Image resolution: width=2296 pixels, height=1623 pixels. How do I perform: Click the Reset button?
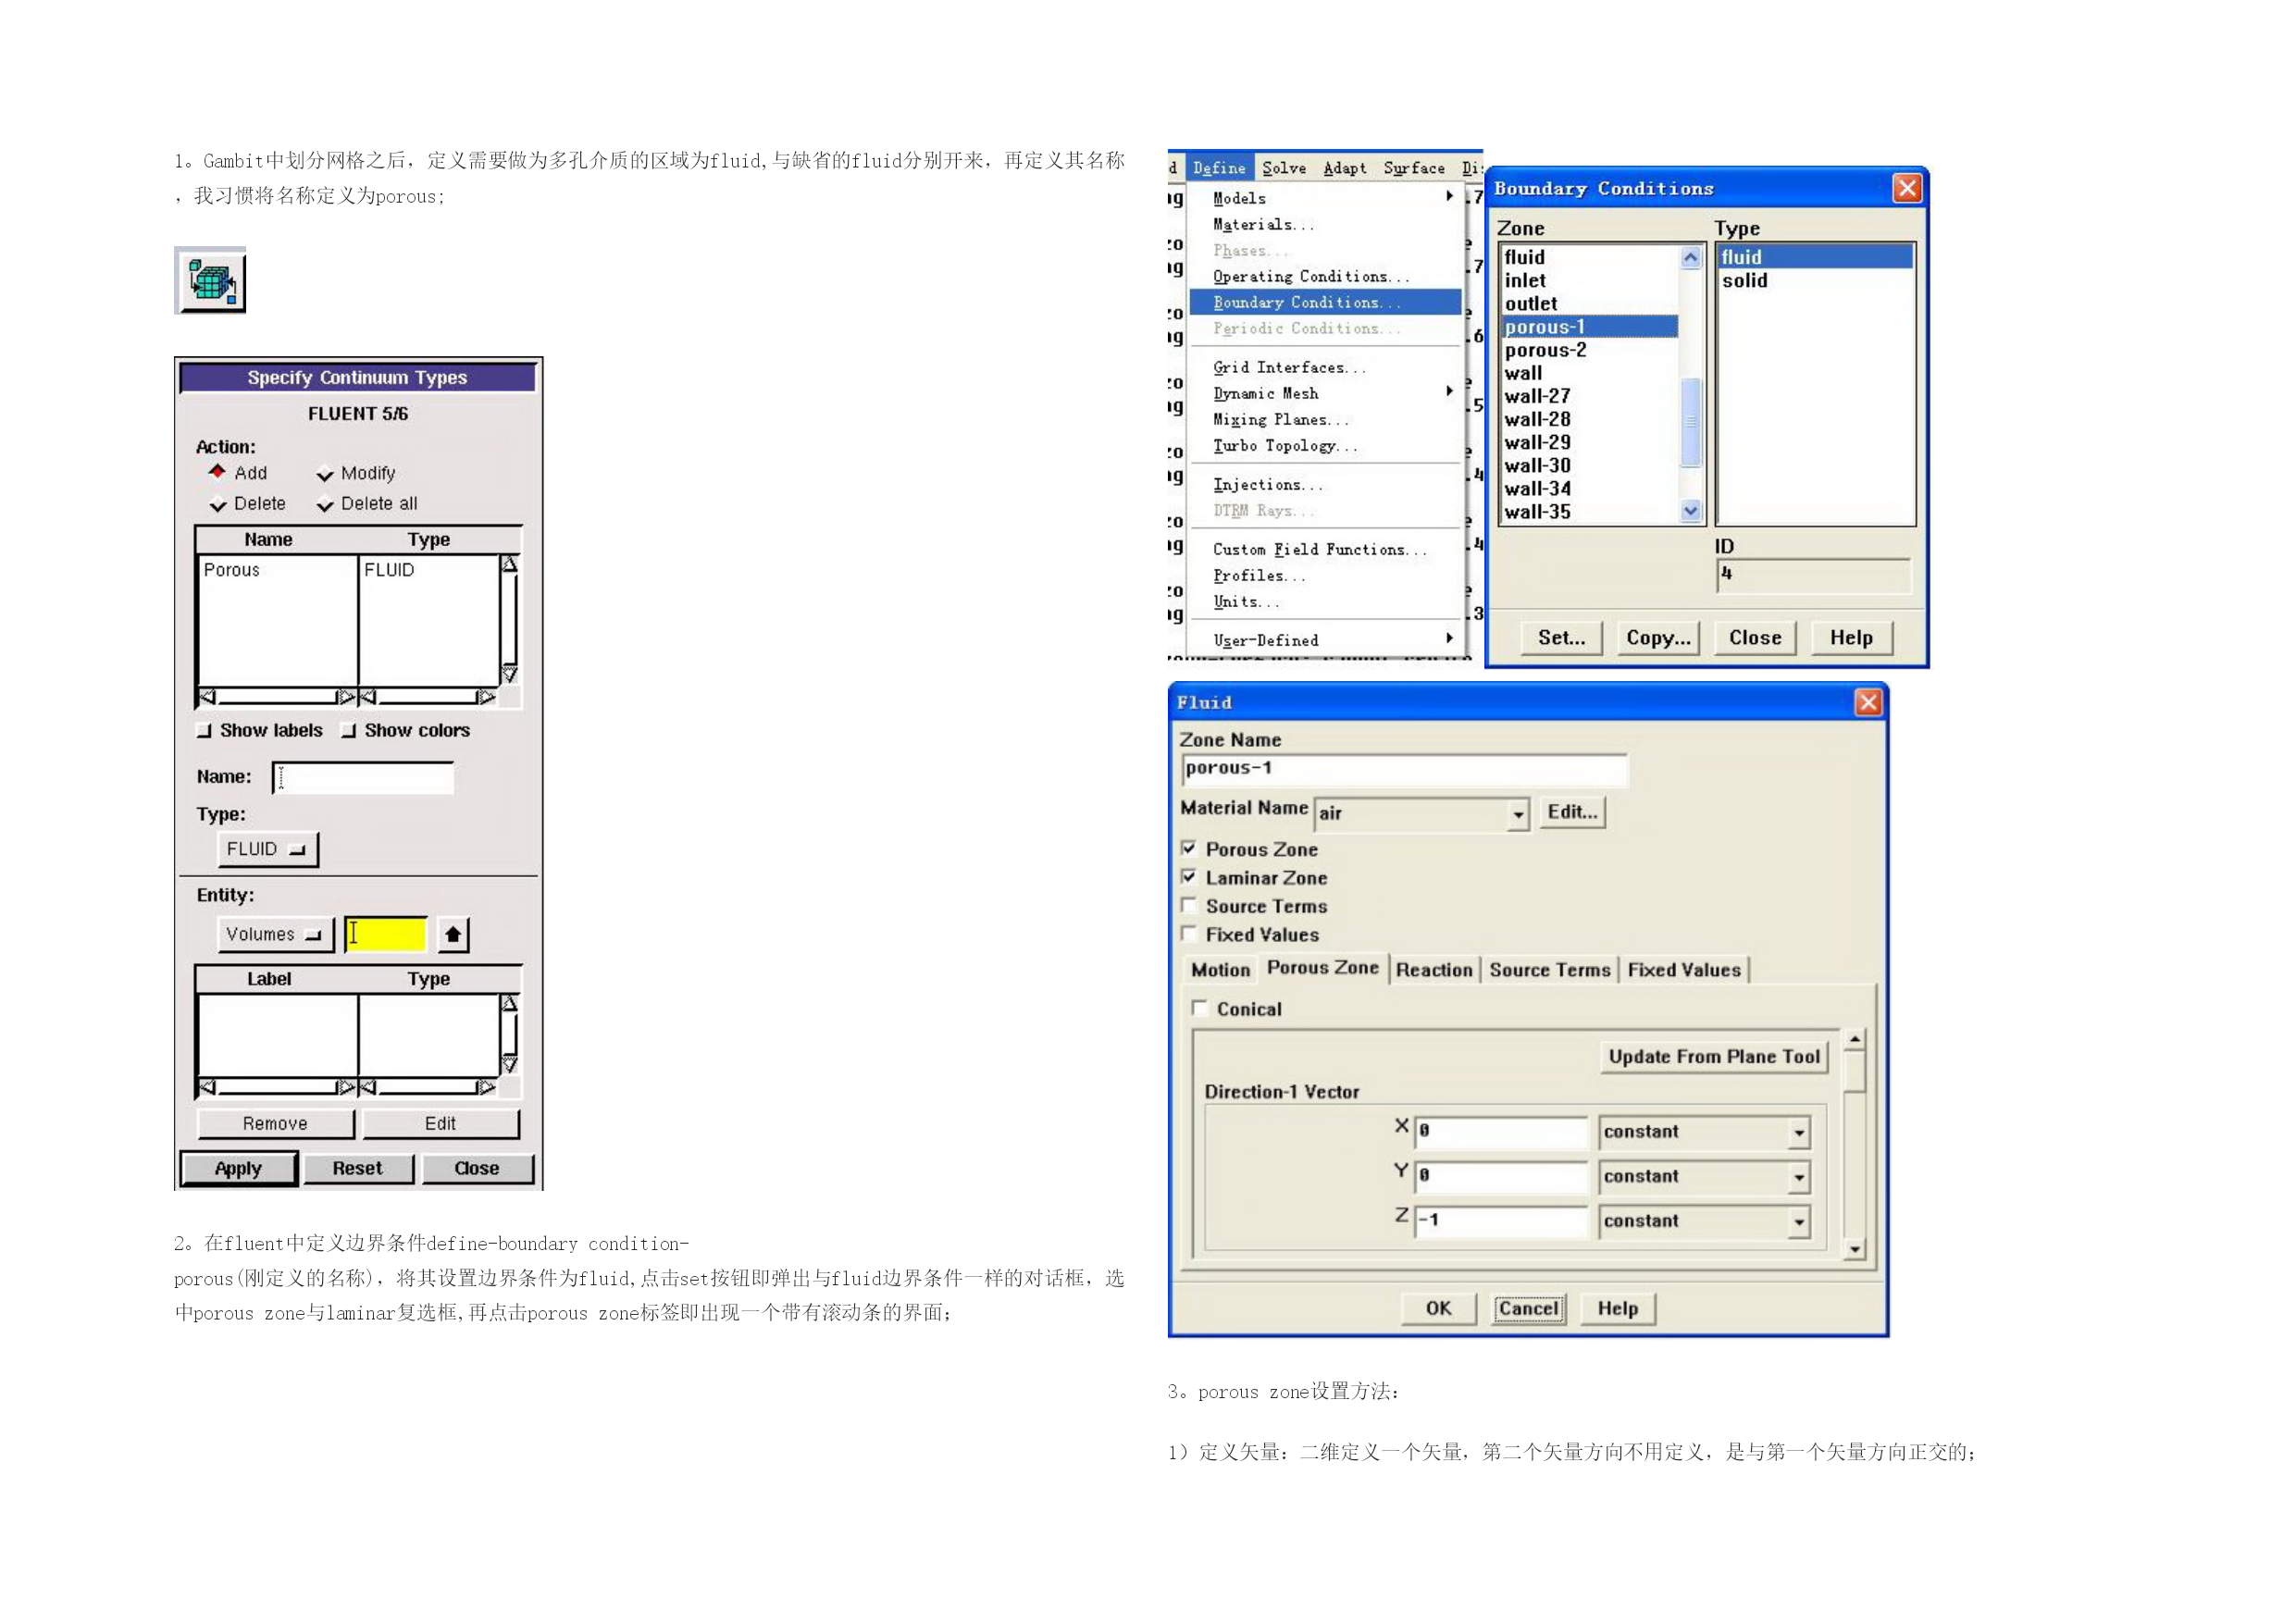click(x=357, y=1168)
